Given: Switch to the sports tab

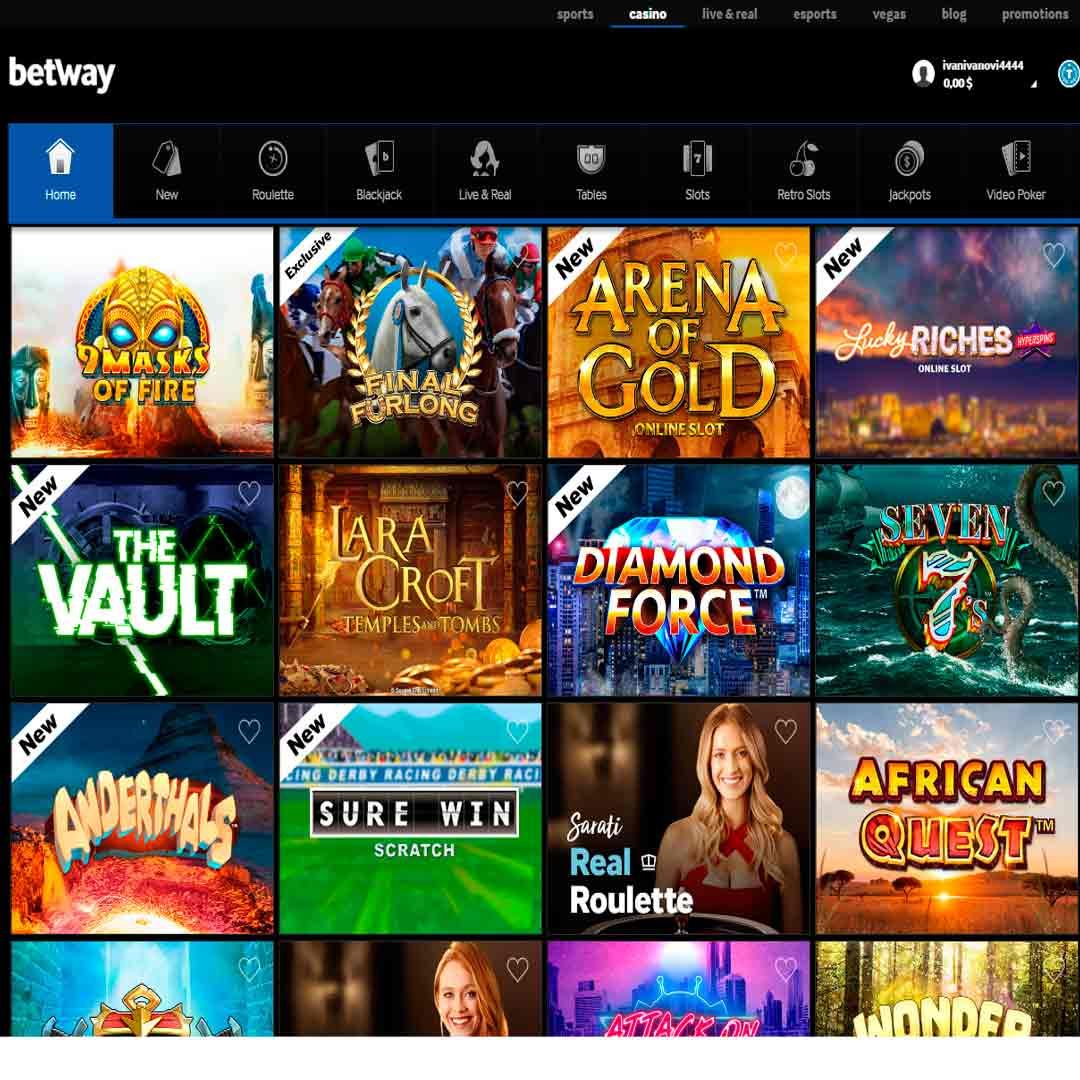Looking at the screenshot, I should [x=575, y=14].
